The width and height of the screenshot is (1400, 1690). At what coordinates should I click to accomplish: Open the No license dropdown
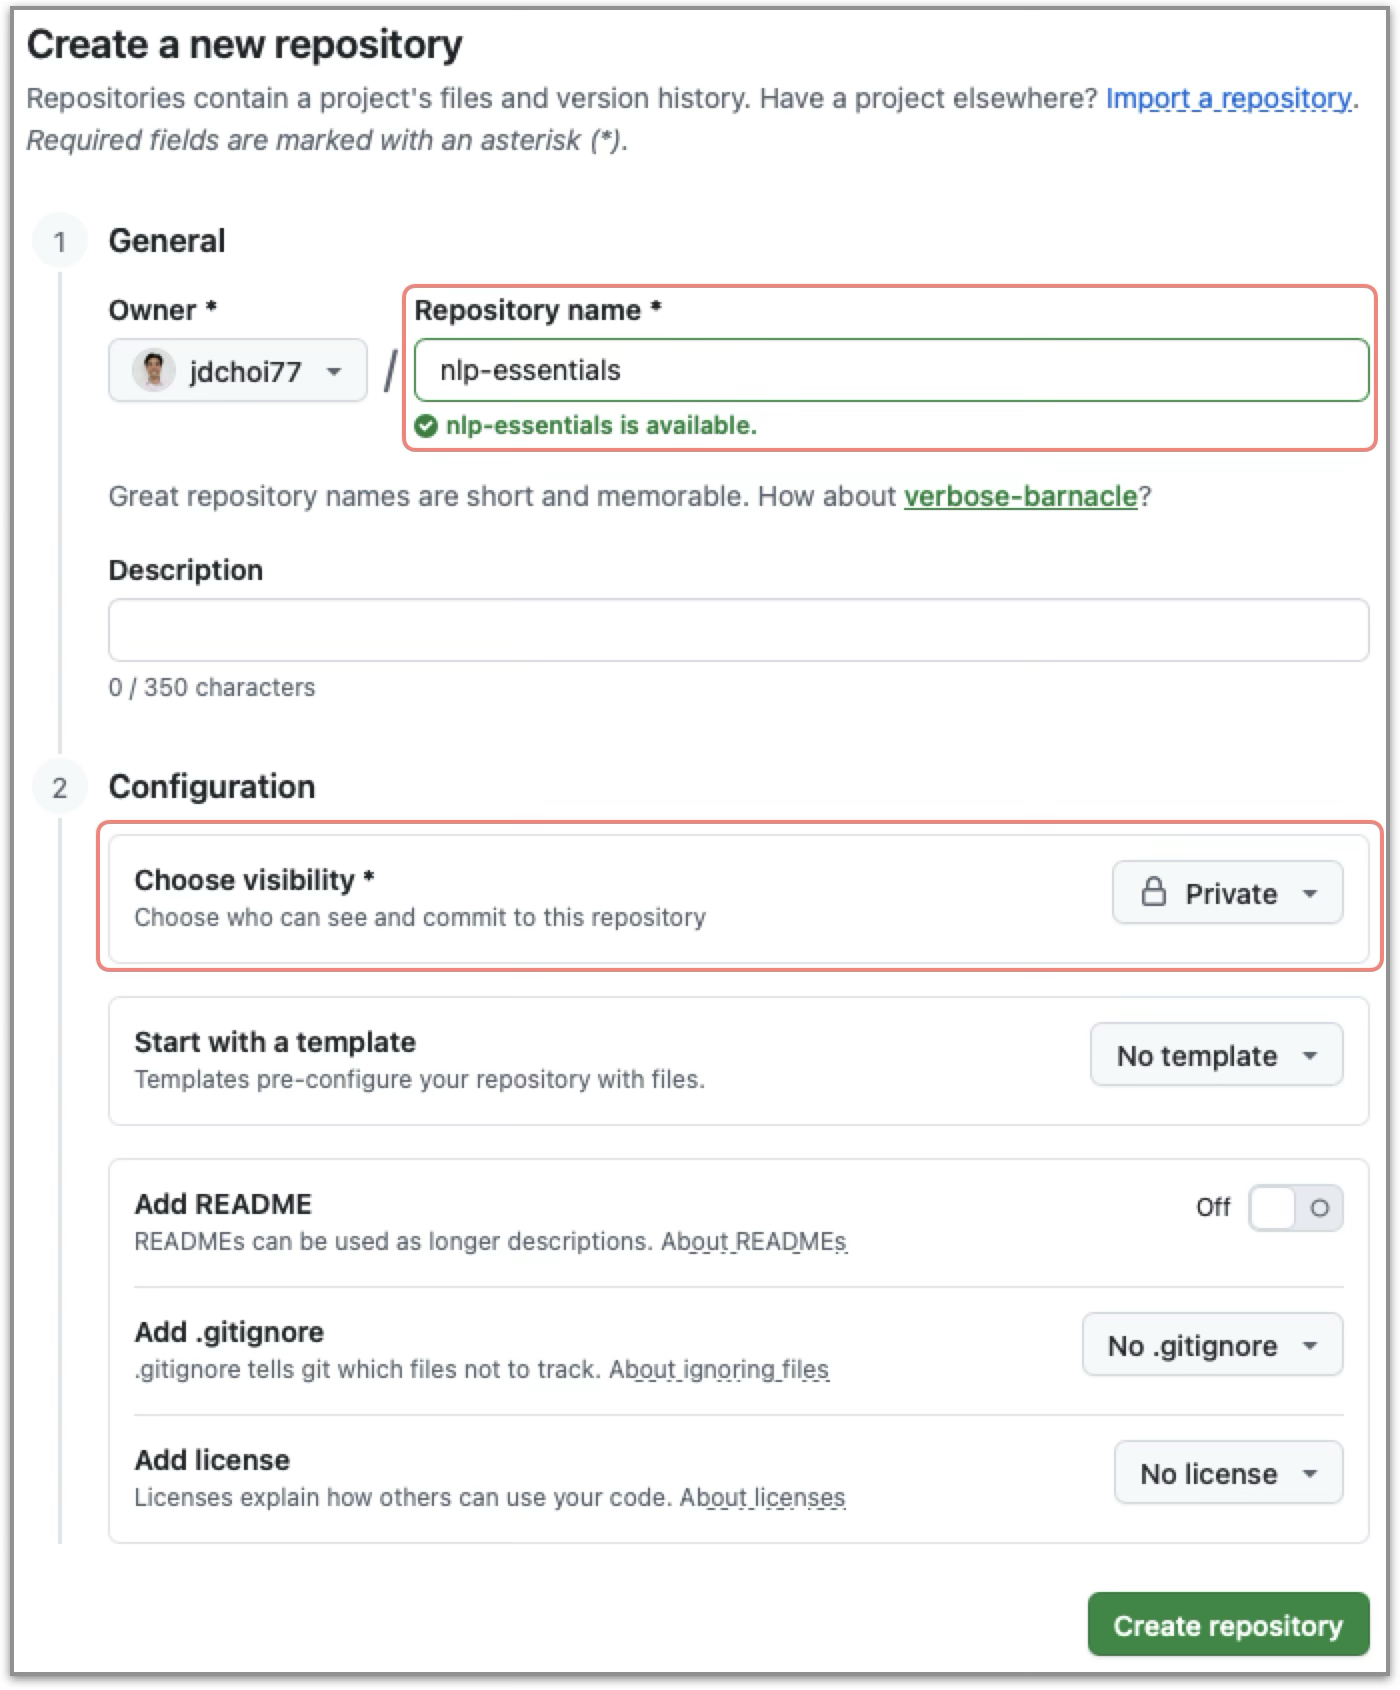point(1228,1473)
